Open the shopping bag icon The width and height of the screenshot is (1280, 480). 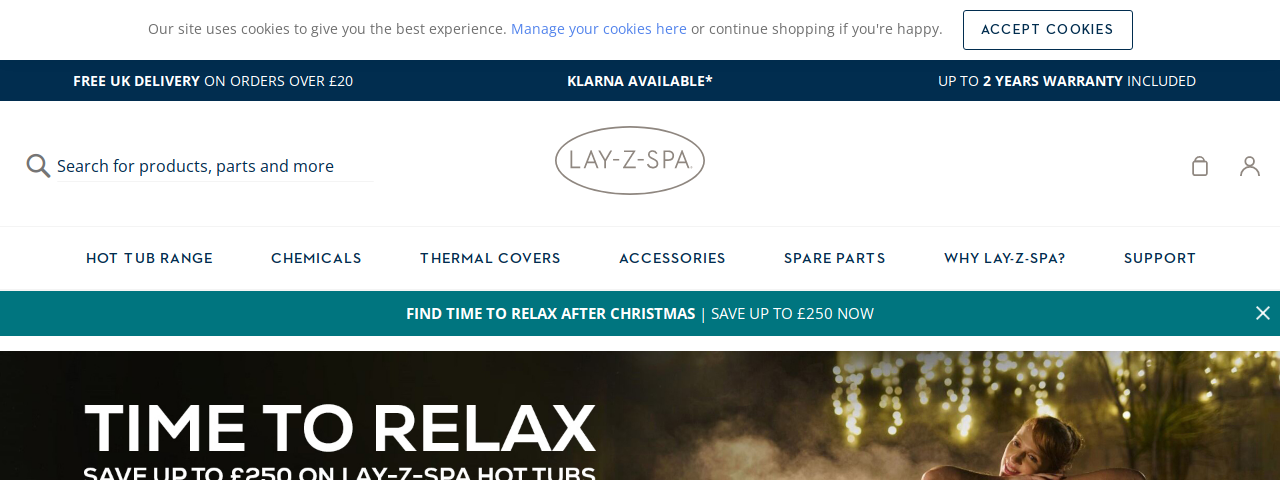pos(1200,166)
